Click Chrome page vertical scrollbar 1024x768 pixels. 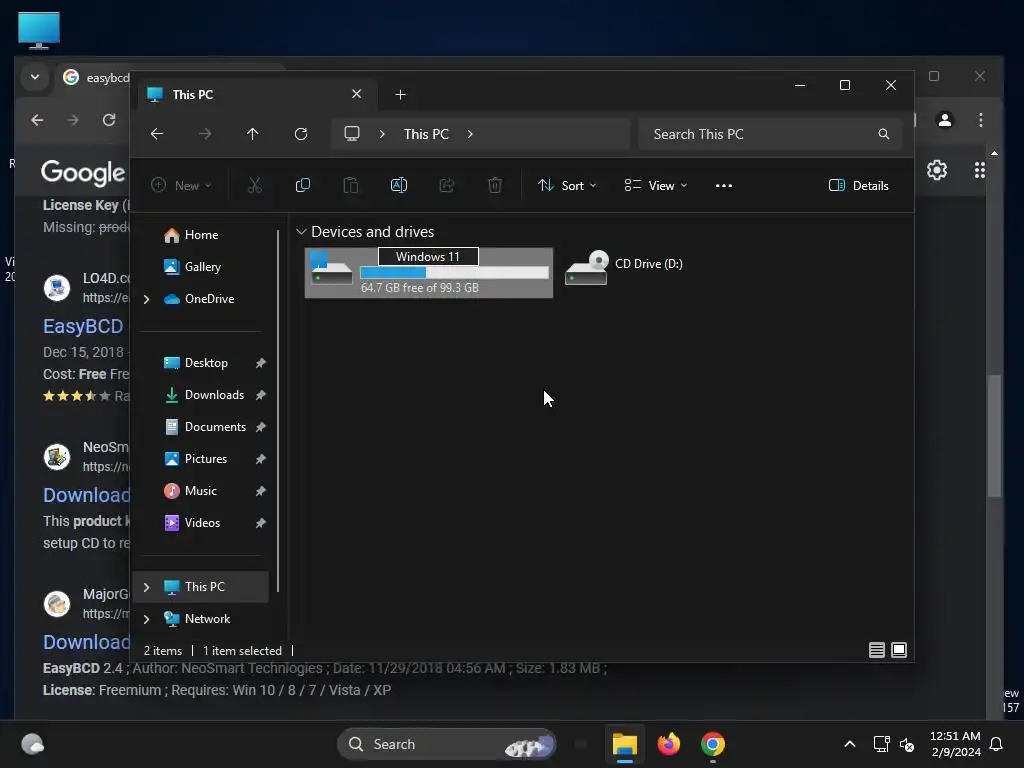(x=993, y=436)
